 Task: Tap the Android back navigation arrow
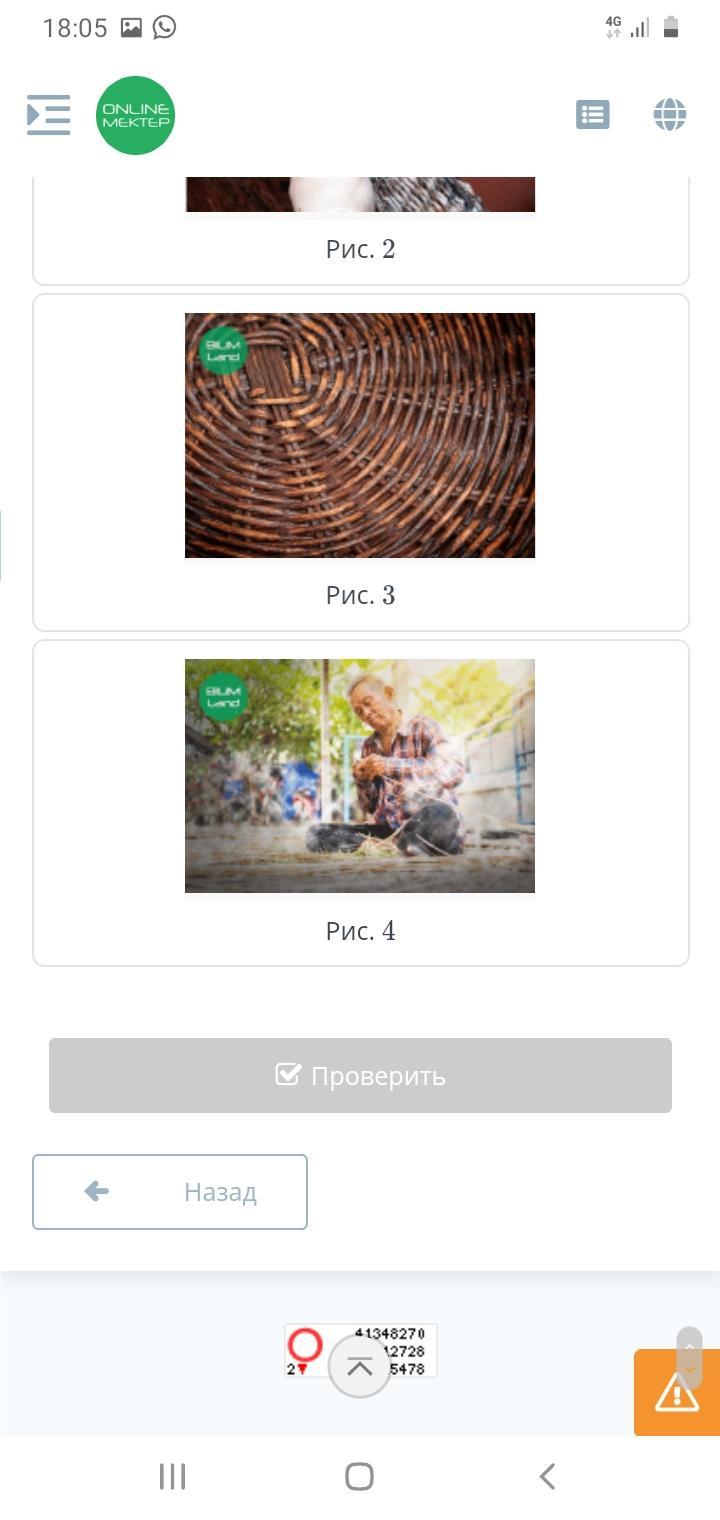pyautogui.click(x=547, y=1476)
